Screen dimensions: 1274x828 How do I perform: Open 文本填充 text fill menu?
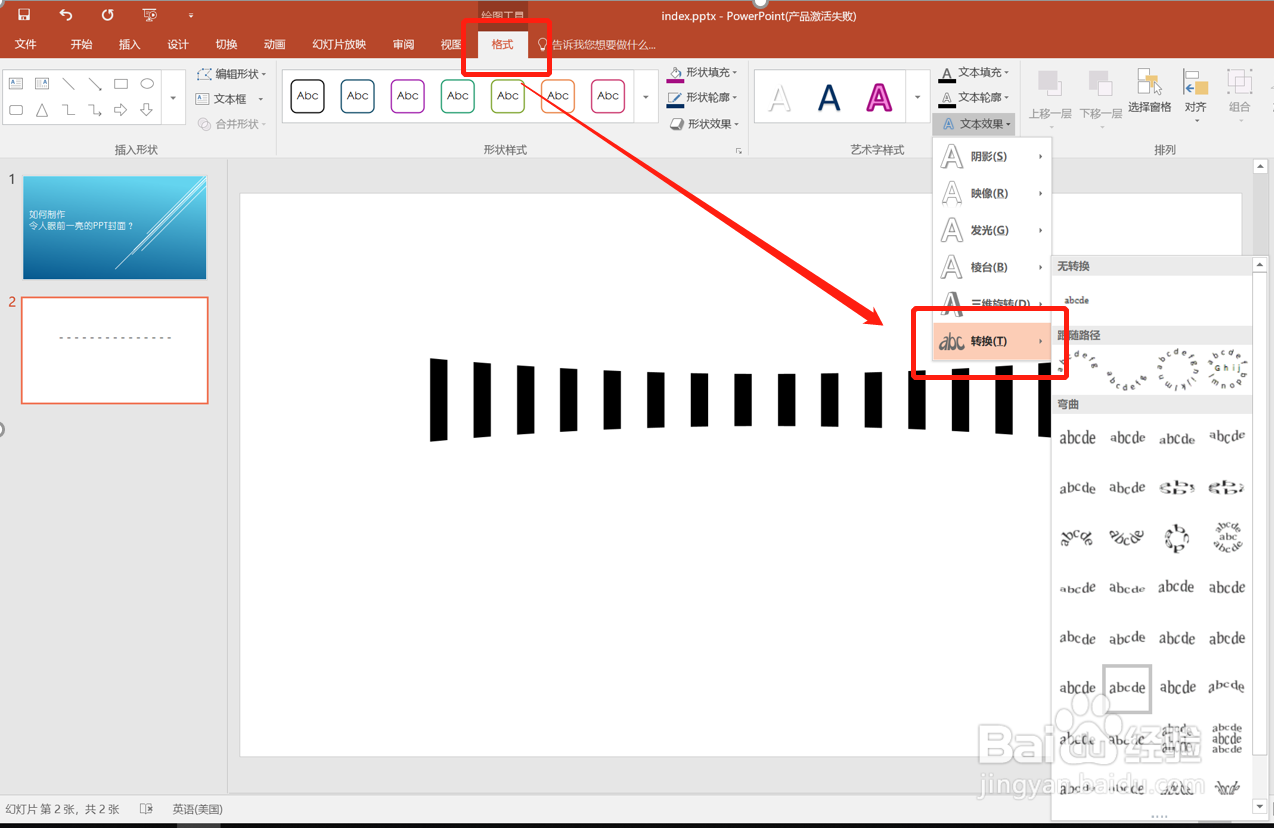(x=974, y=73)
